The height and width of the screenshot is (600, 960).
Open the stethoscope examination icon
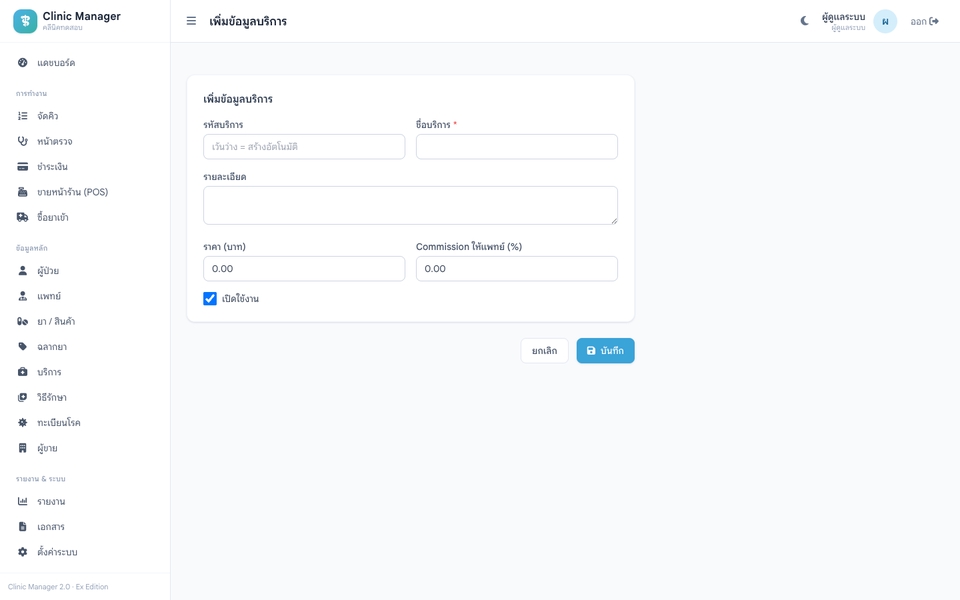click(x=23, y=141)
